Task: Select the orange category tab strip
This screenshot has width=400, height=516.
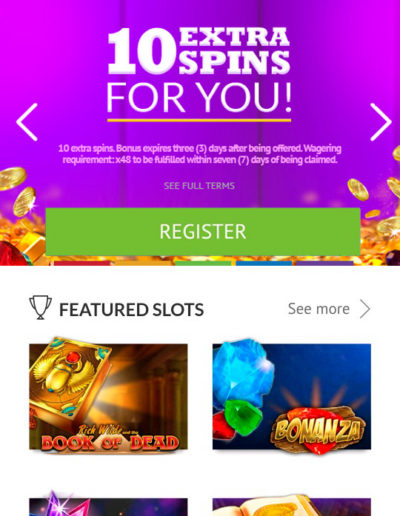Action: pyautogui.click(x=142, y=263)
